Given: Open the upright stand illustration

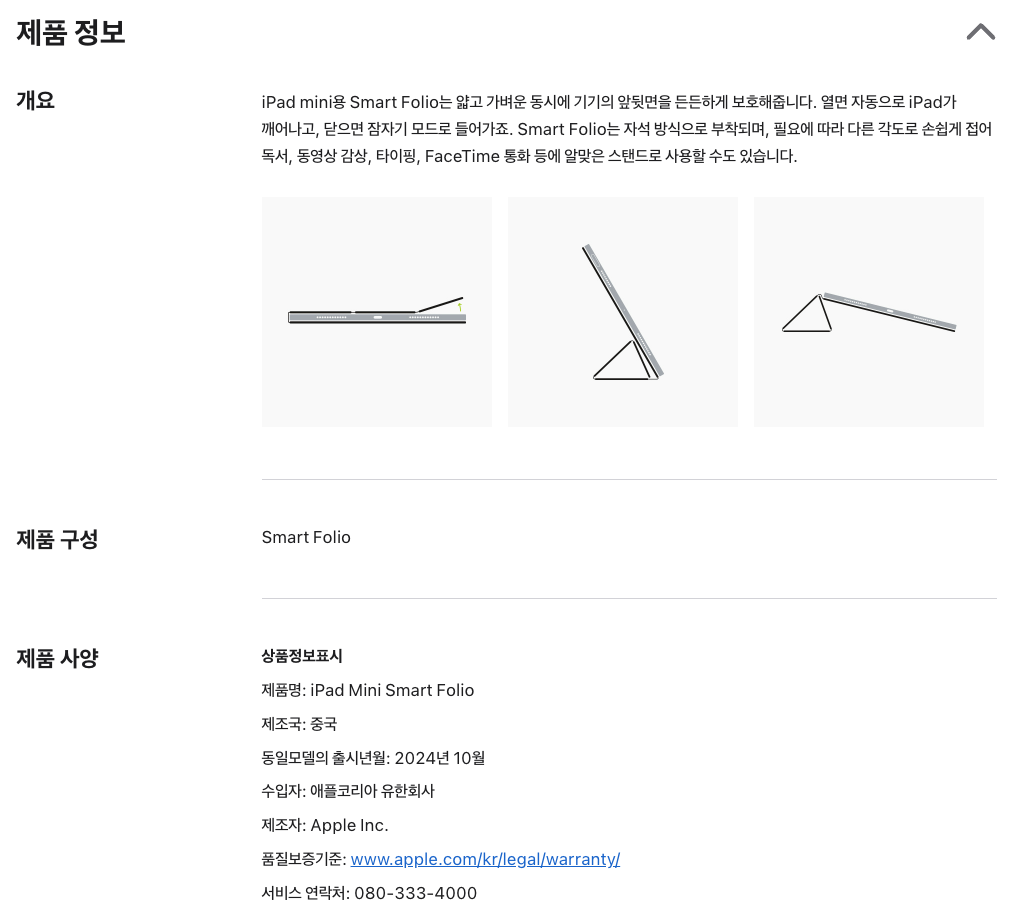Looking at the screenshot, I should click(x=623, y=312).
